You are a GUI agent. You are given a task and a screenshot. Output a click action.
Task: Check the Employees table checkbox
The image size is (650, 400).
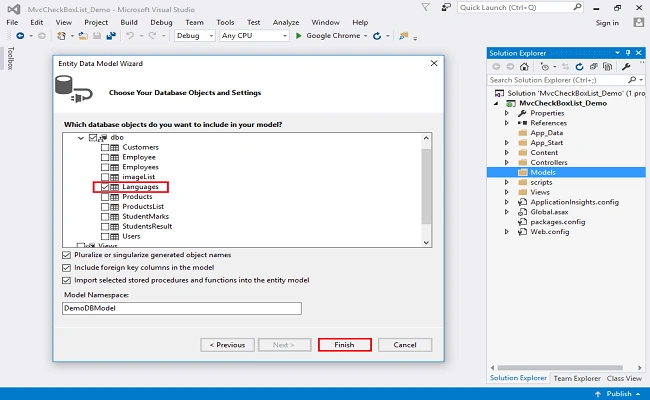point(105,167)
